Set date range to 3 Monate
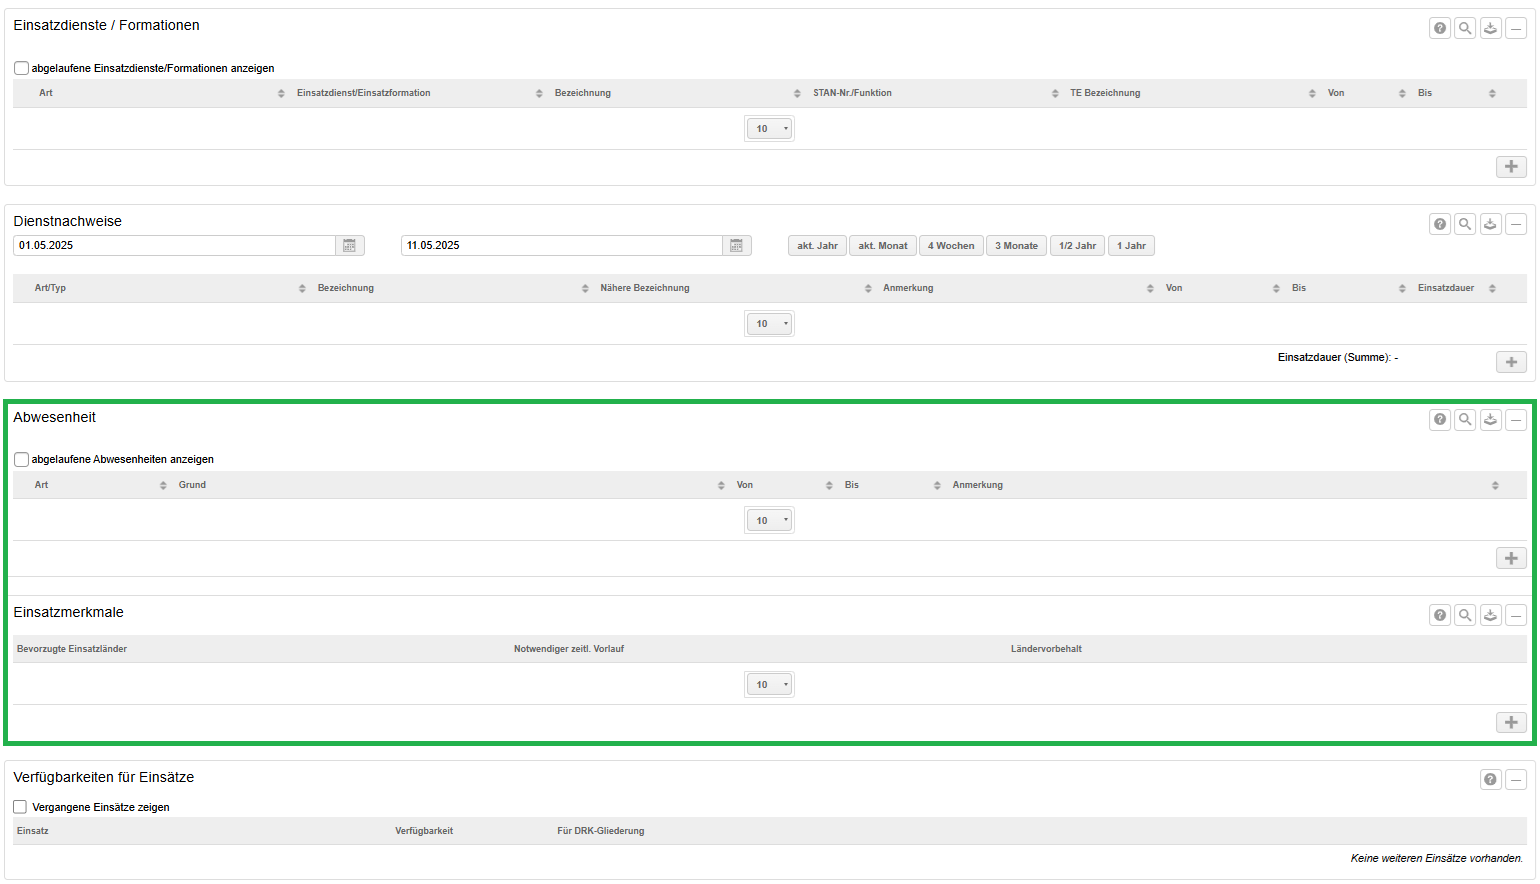 (x=1016, y=246)
